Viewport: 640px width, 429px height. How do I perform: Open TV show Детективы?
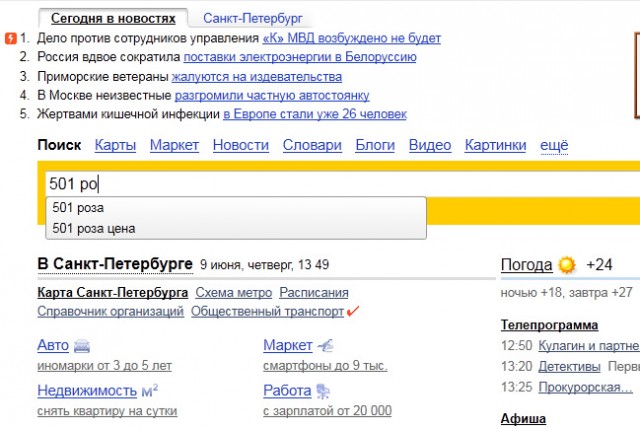click(569, 367)
